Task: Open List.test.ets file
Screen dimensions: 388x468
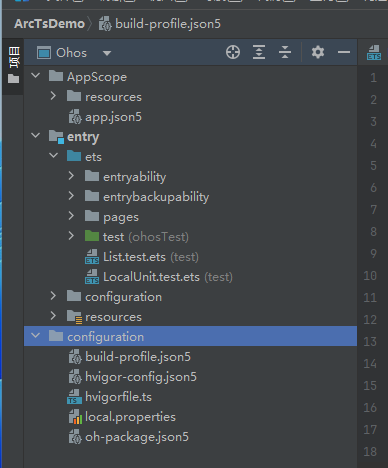Action: click(x=134, y=257)
